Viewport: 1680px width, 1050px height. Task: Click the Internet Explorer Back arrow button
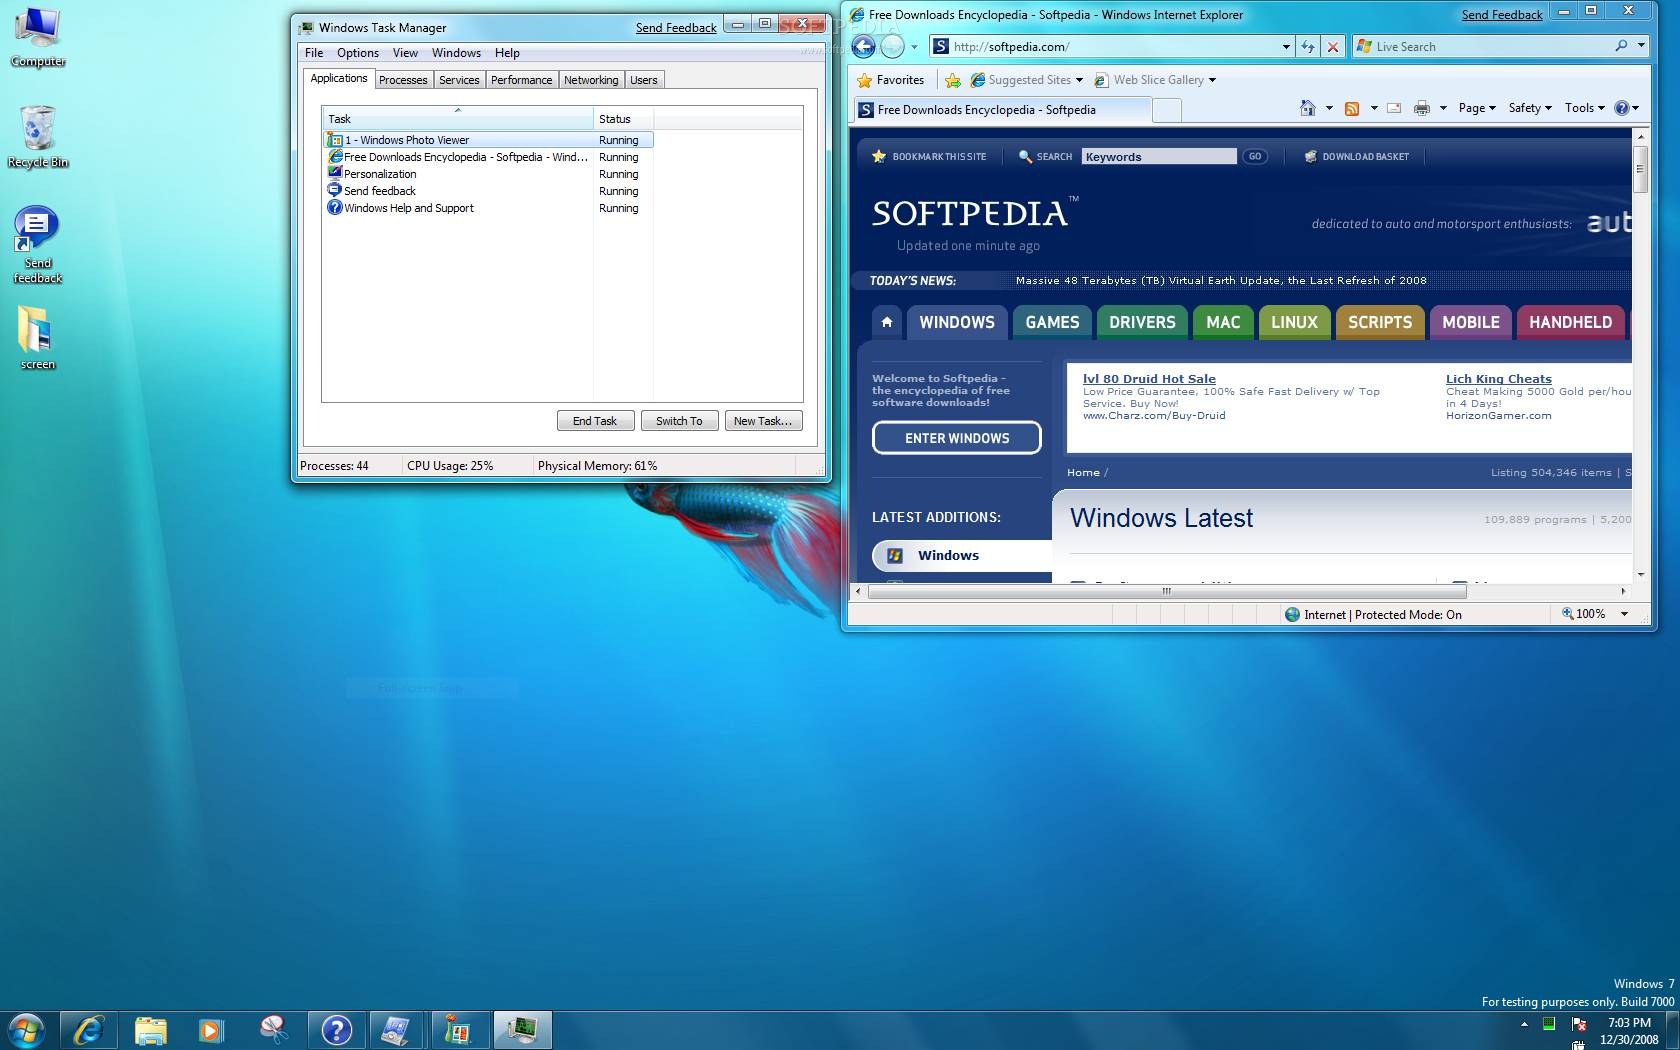863,46
